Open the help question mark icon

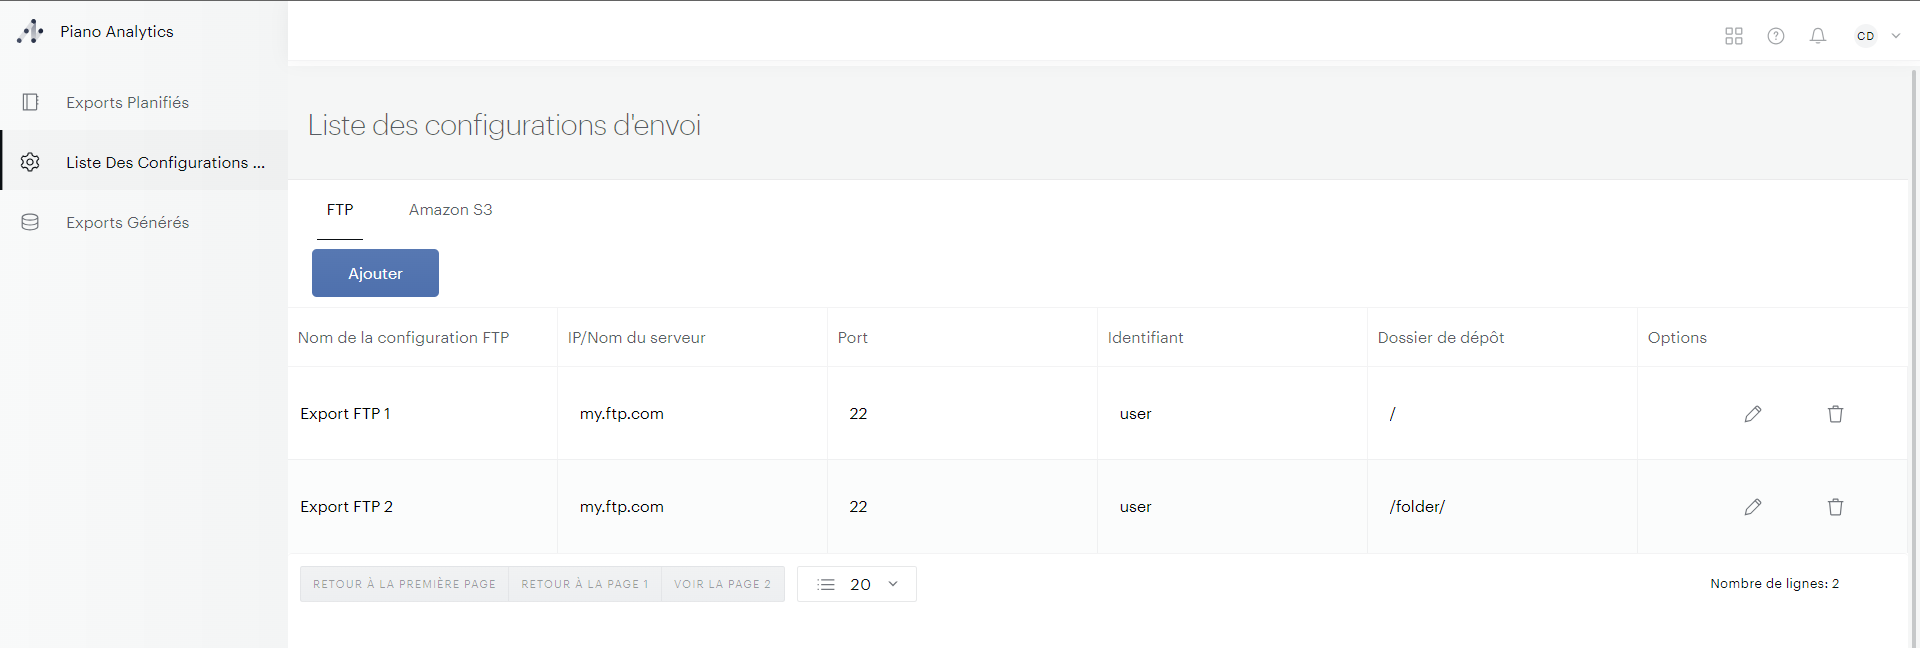(1776, 36)
